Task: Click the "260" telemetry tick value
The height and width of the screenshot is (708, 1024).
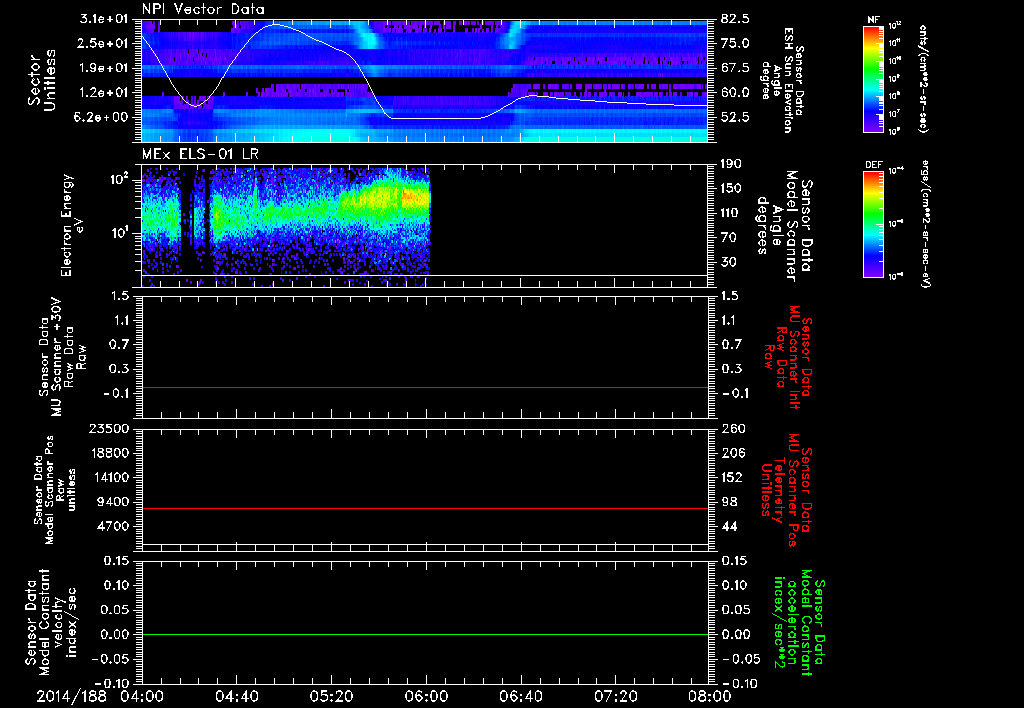Action: [733, 428]
